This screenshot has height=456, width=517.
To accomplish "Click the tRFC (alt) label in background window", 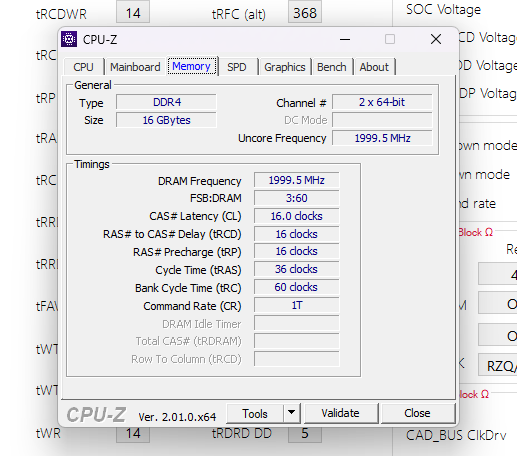I will [239, 14].
